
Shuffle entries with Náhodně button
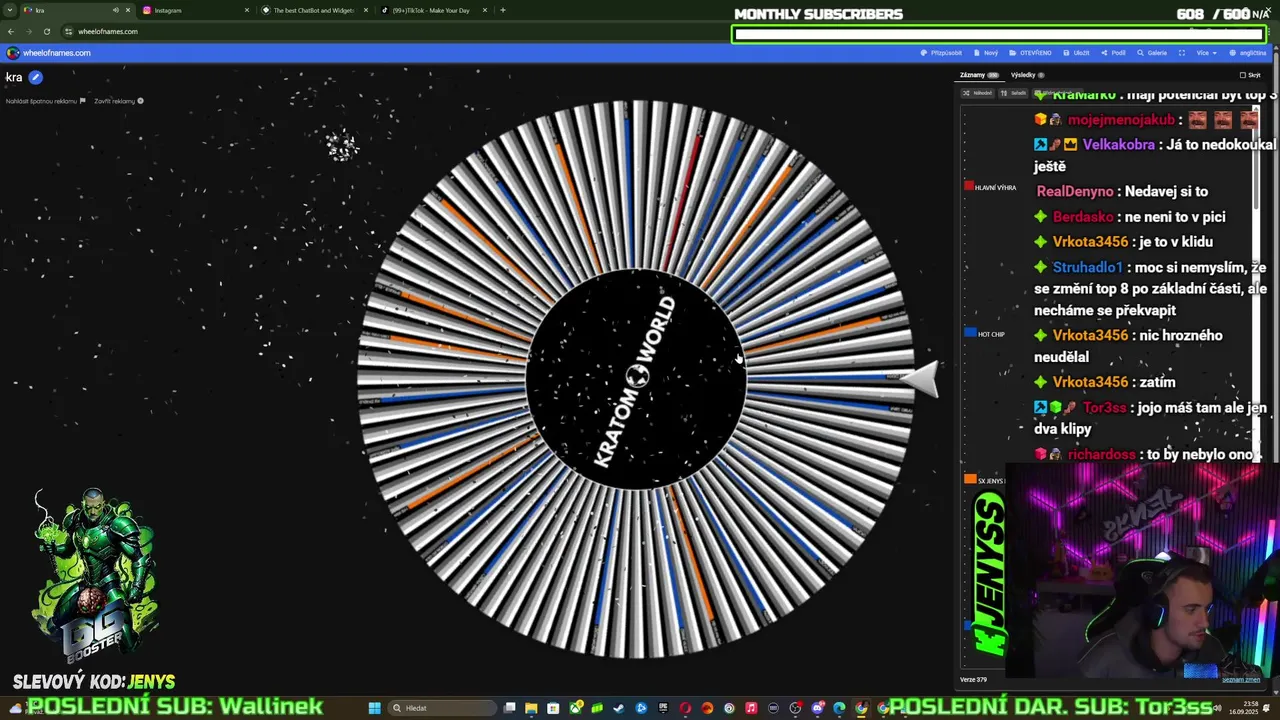(978, 93)
